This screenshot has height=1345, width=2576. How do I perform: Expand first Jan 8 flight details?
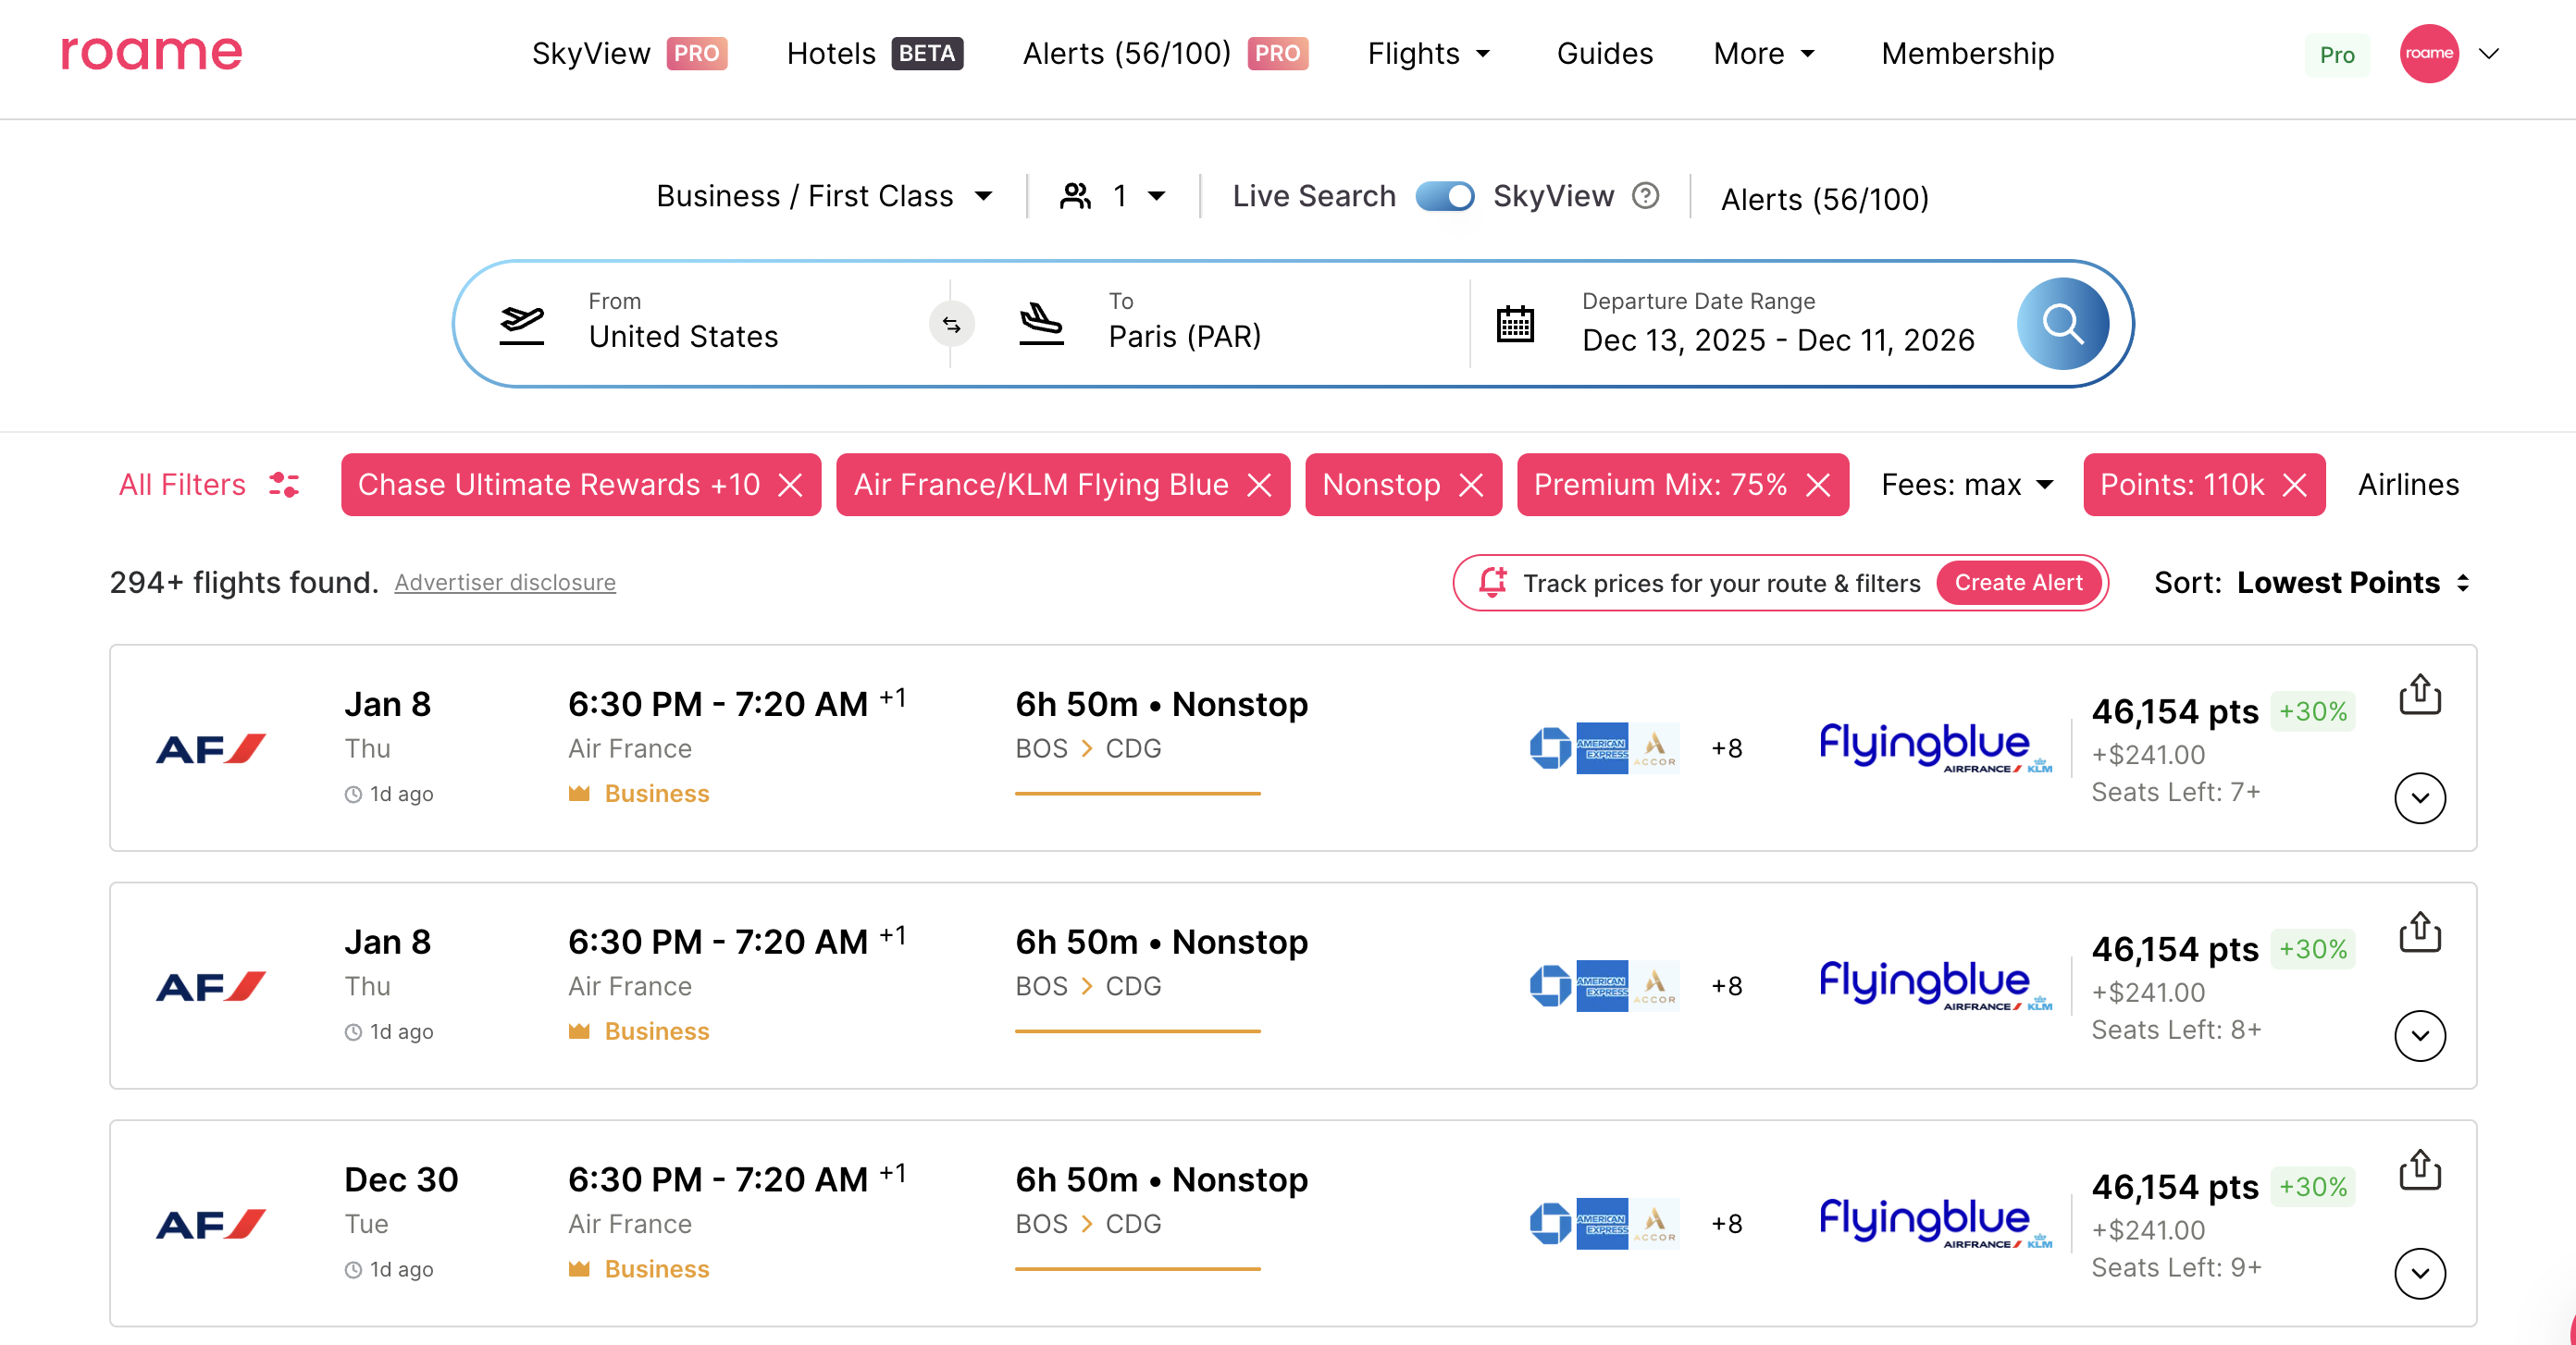[x=2419, y=797]
